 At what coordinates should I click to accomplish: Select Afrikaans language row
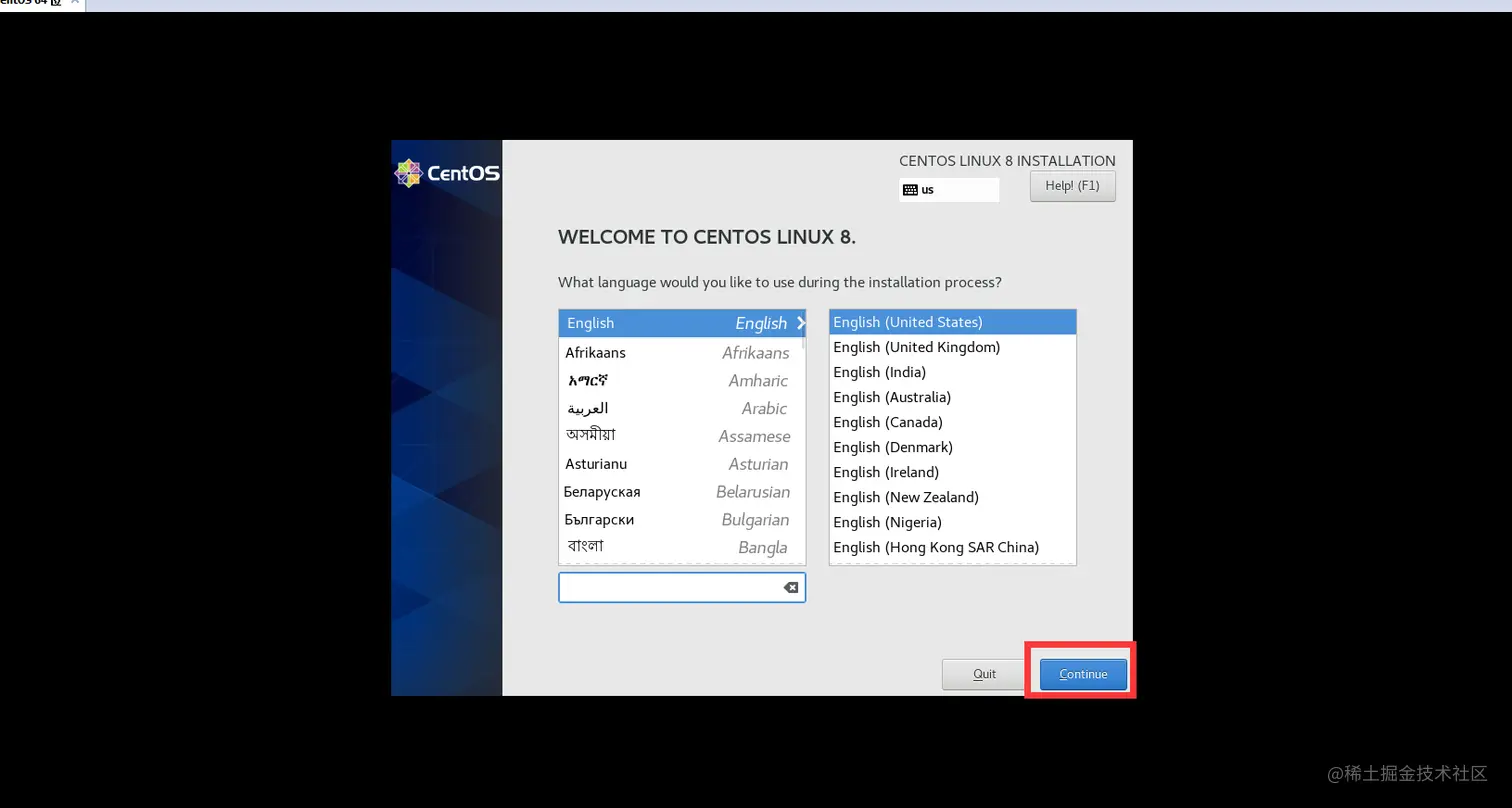point(681,353)
